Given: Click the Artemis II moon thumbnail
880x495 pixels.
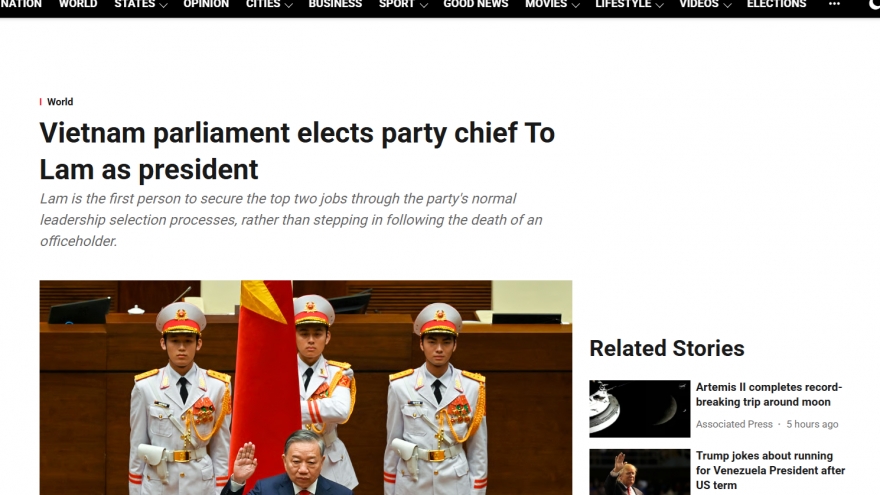Looking at the screenshot, I should [640, 409].
